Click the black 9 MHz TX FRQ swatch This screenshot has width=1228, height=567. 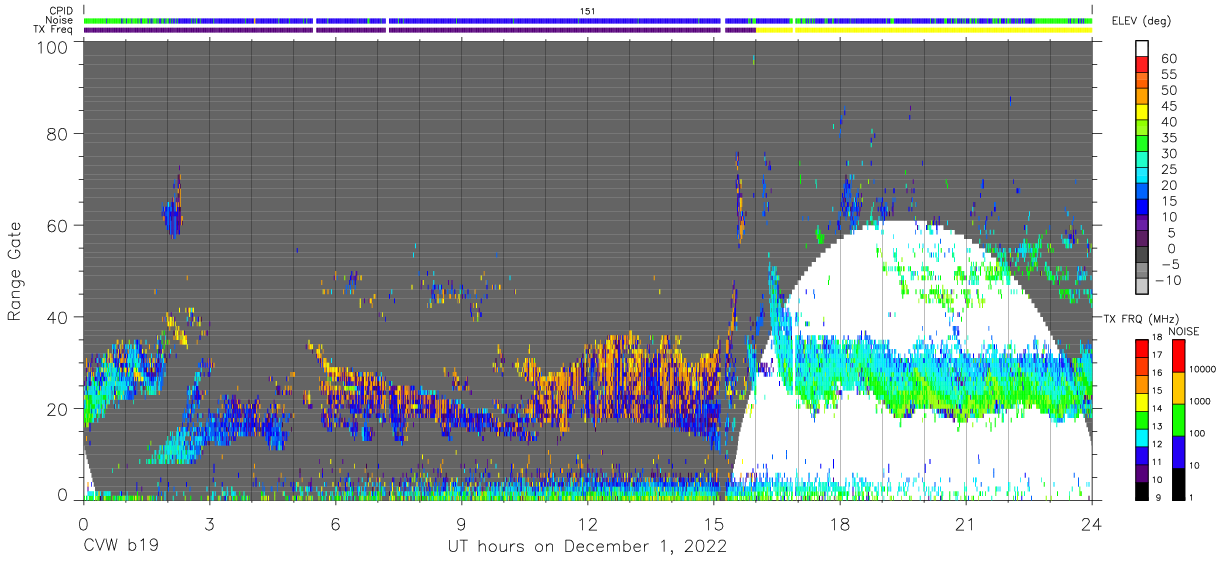pyautogui.click(x=1142, y=489)
